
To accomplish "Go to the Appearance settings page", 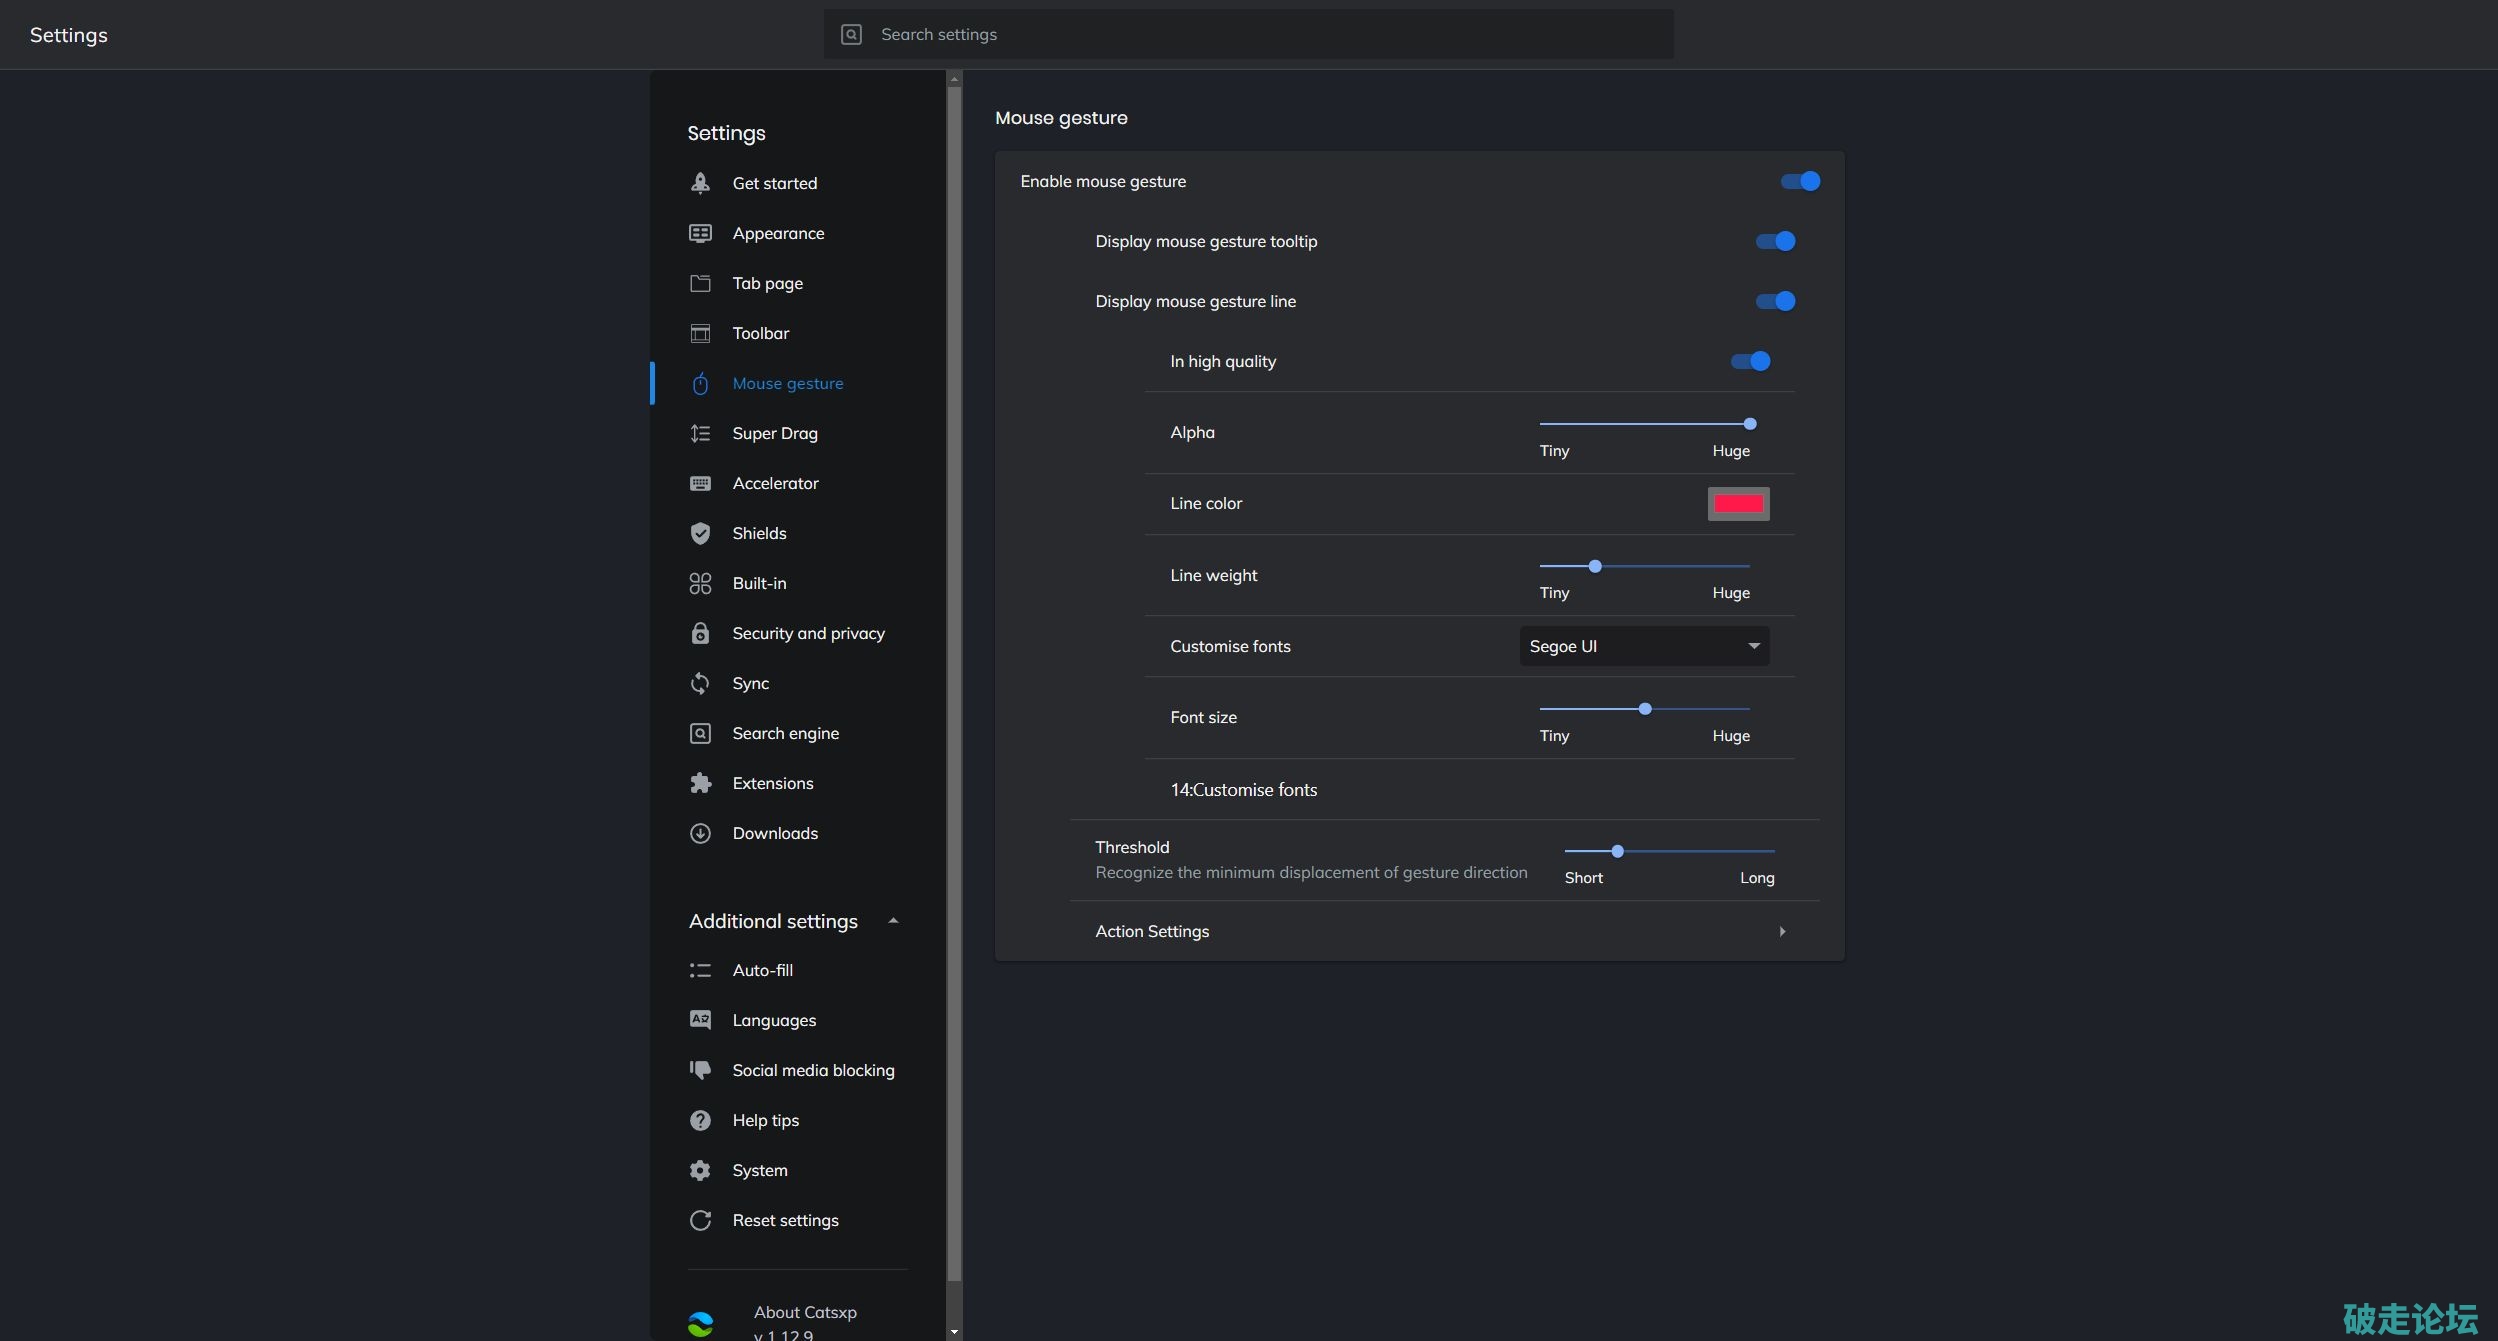I will [x=778, y=233].
